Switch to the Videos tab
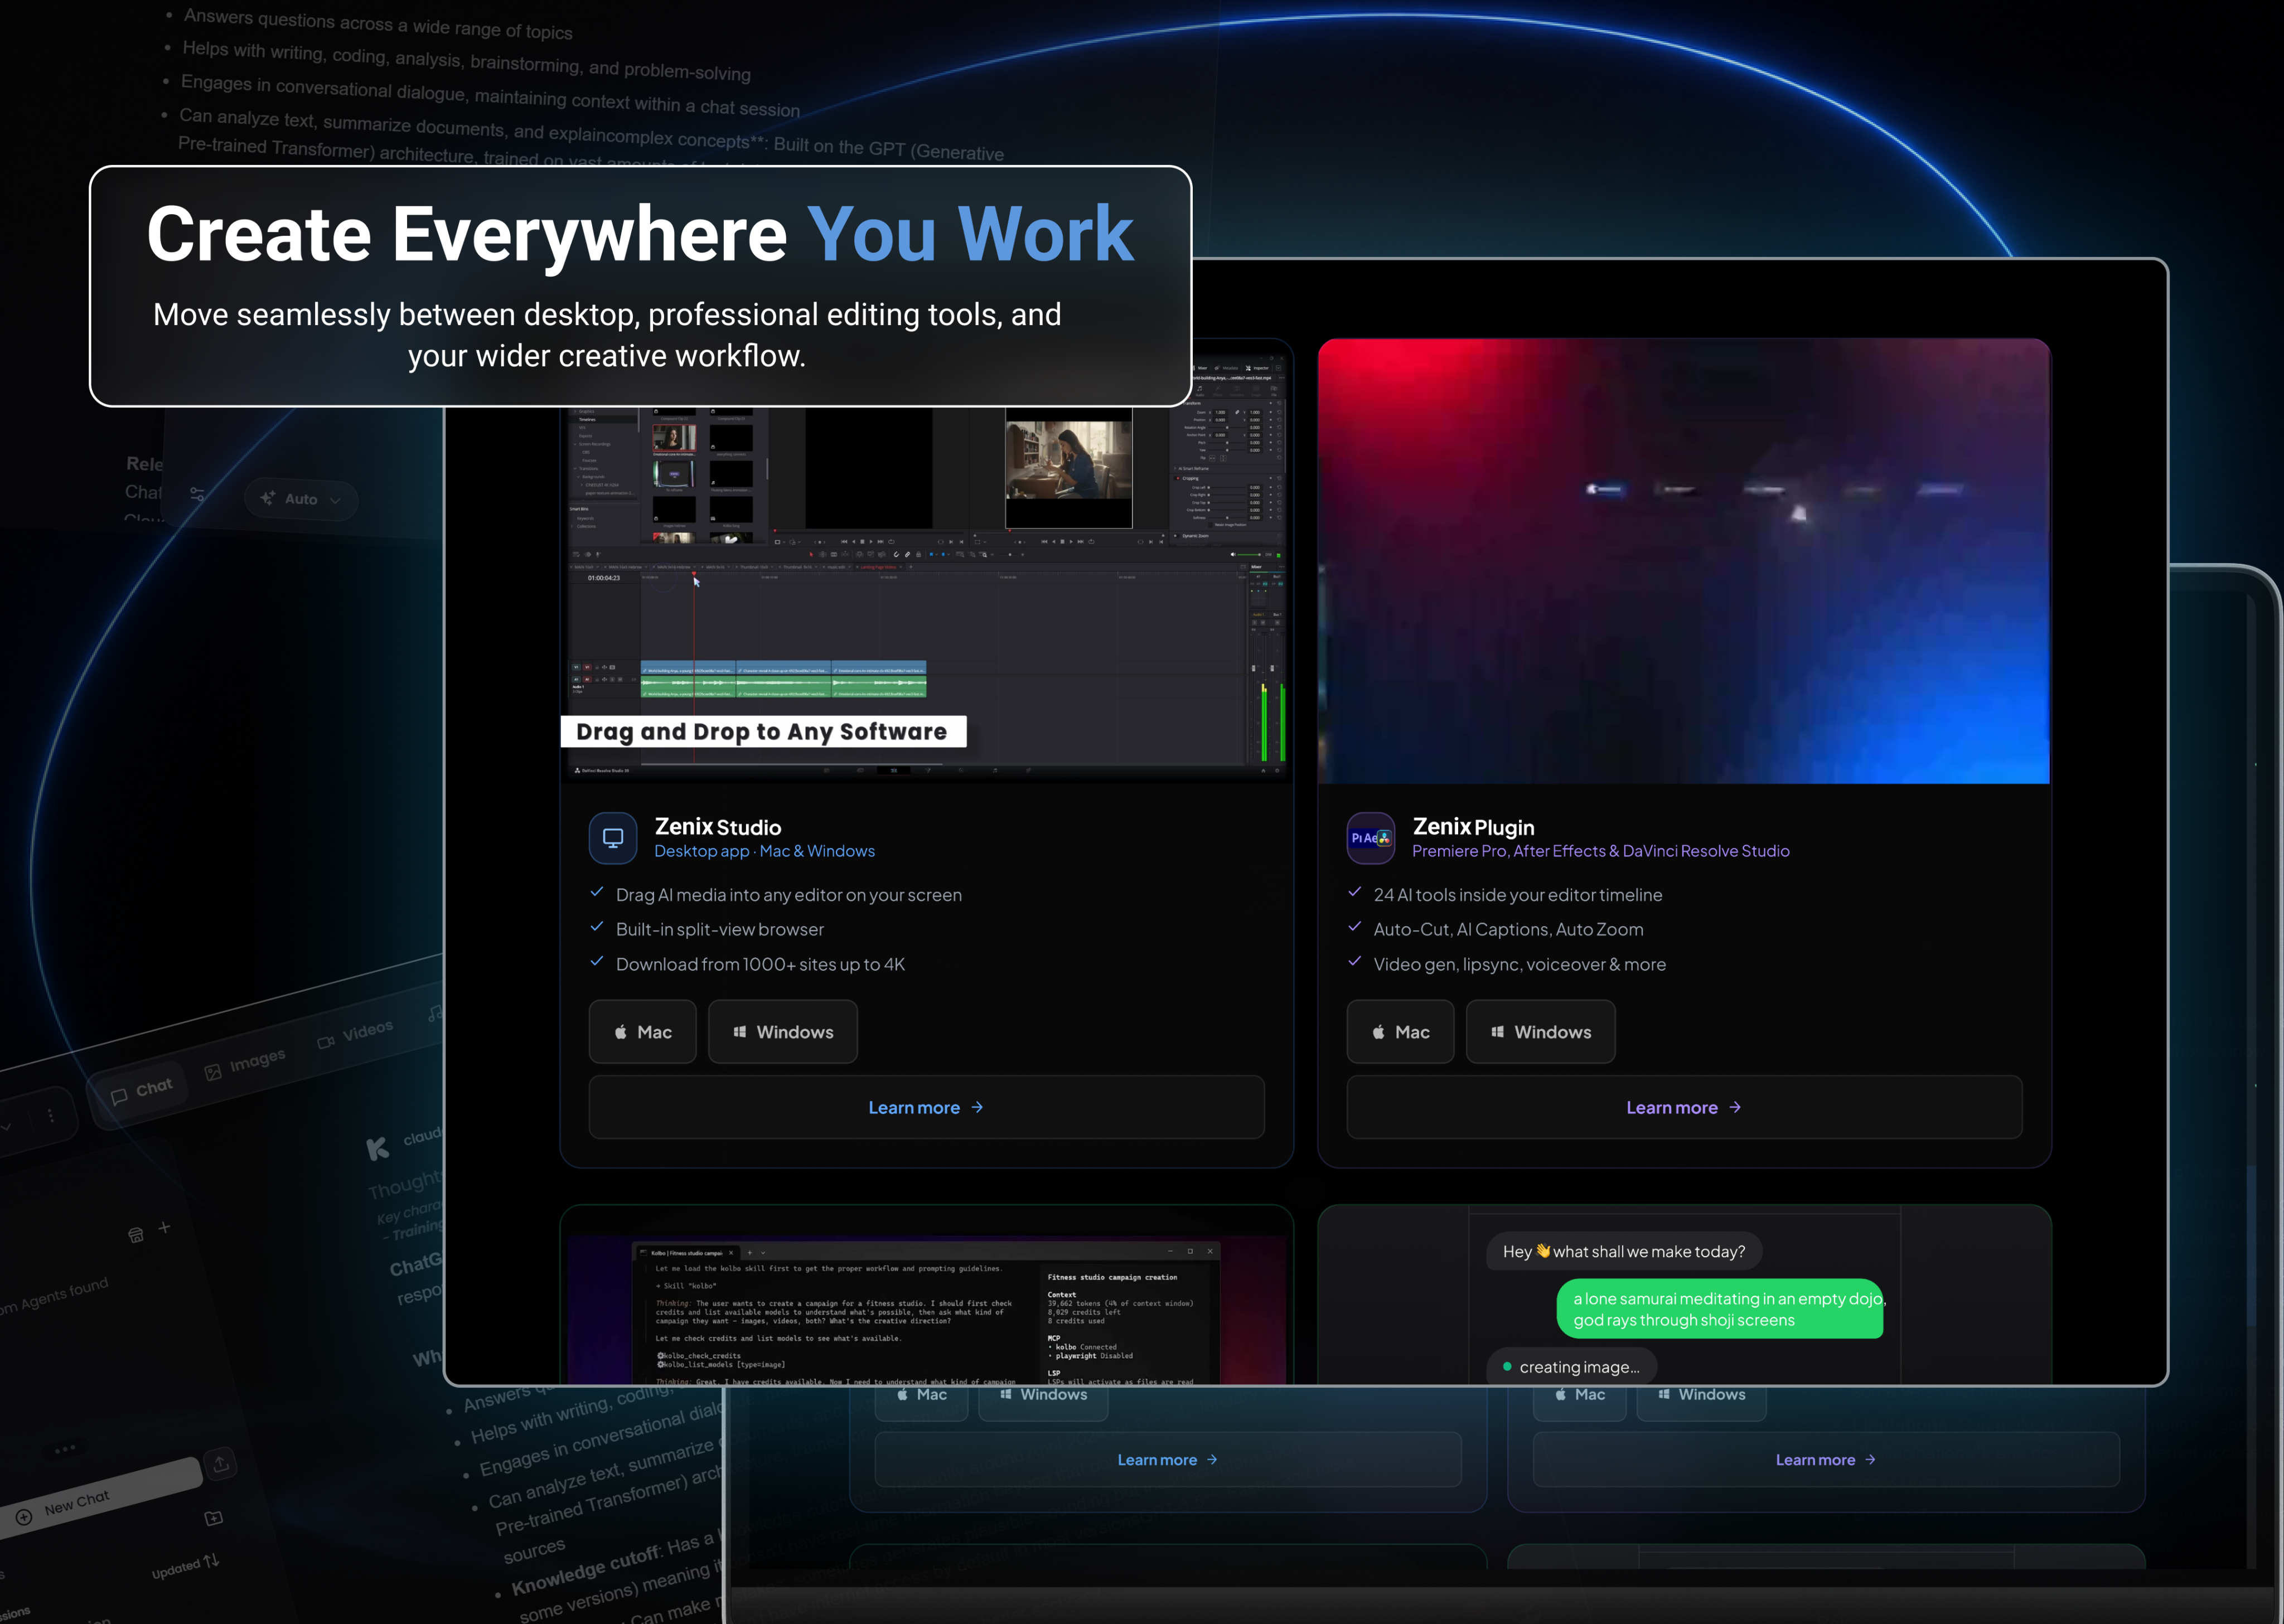 coord(356,1034)
